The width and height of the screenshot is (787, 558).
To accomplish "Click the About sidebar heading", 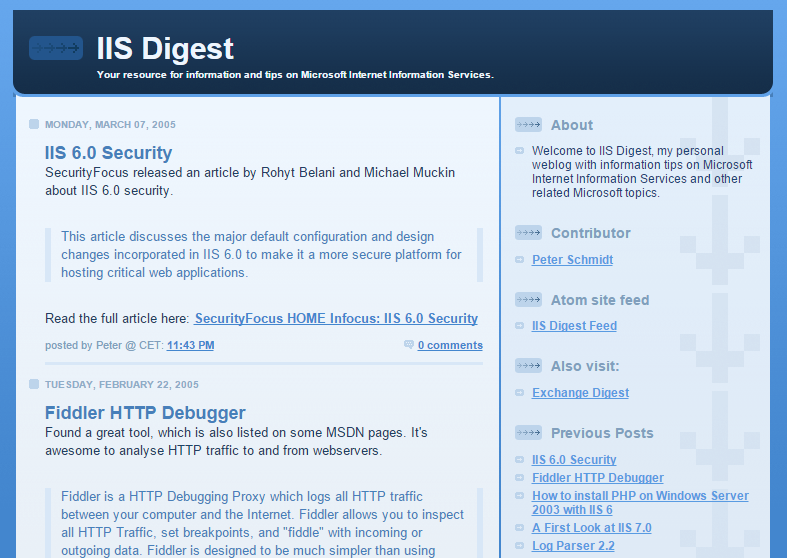I will point(572,125).
